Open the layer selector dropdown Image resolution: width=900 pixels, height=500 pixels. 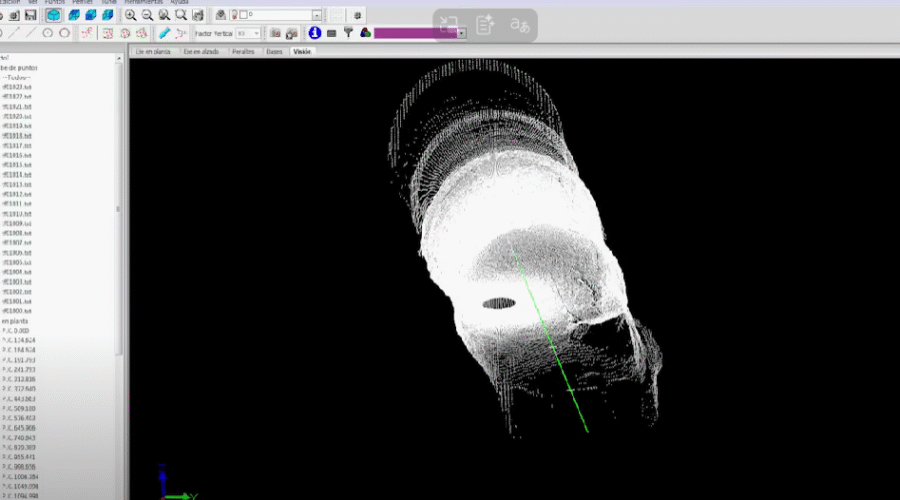pyautogui.click(x=316, y=15)
